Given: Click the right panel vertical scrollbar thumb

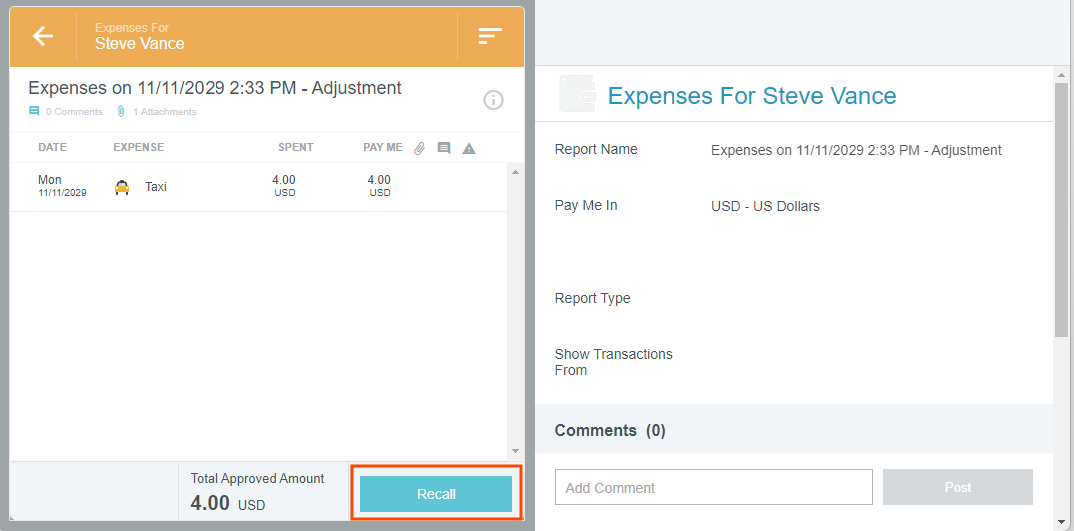Looking at the screenshot, I should [x=1061, y=210].
